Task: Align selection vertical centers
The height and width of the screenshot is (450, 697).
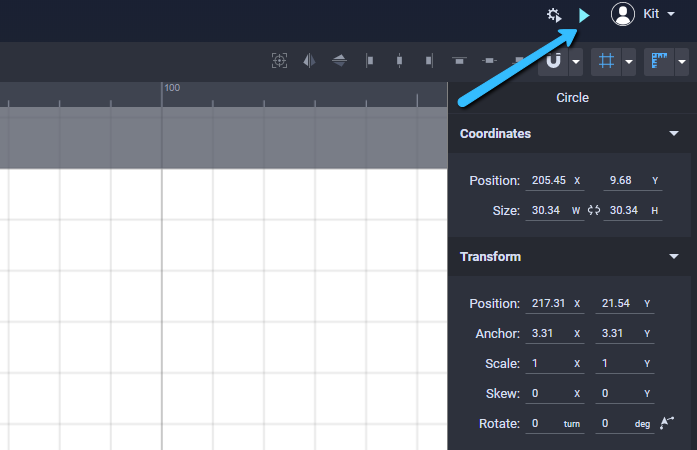Action: pyautogui.click(x=489, y=60)
